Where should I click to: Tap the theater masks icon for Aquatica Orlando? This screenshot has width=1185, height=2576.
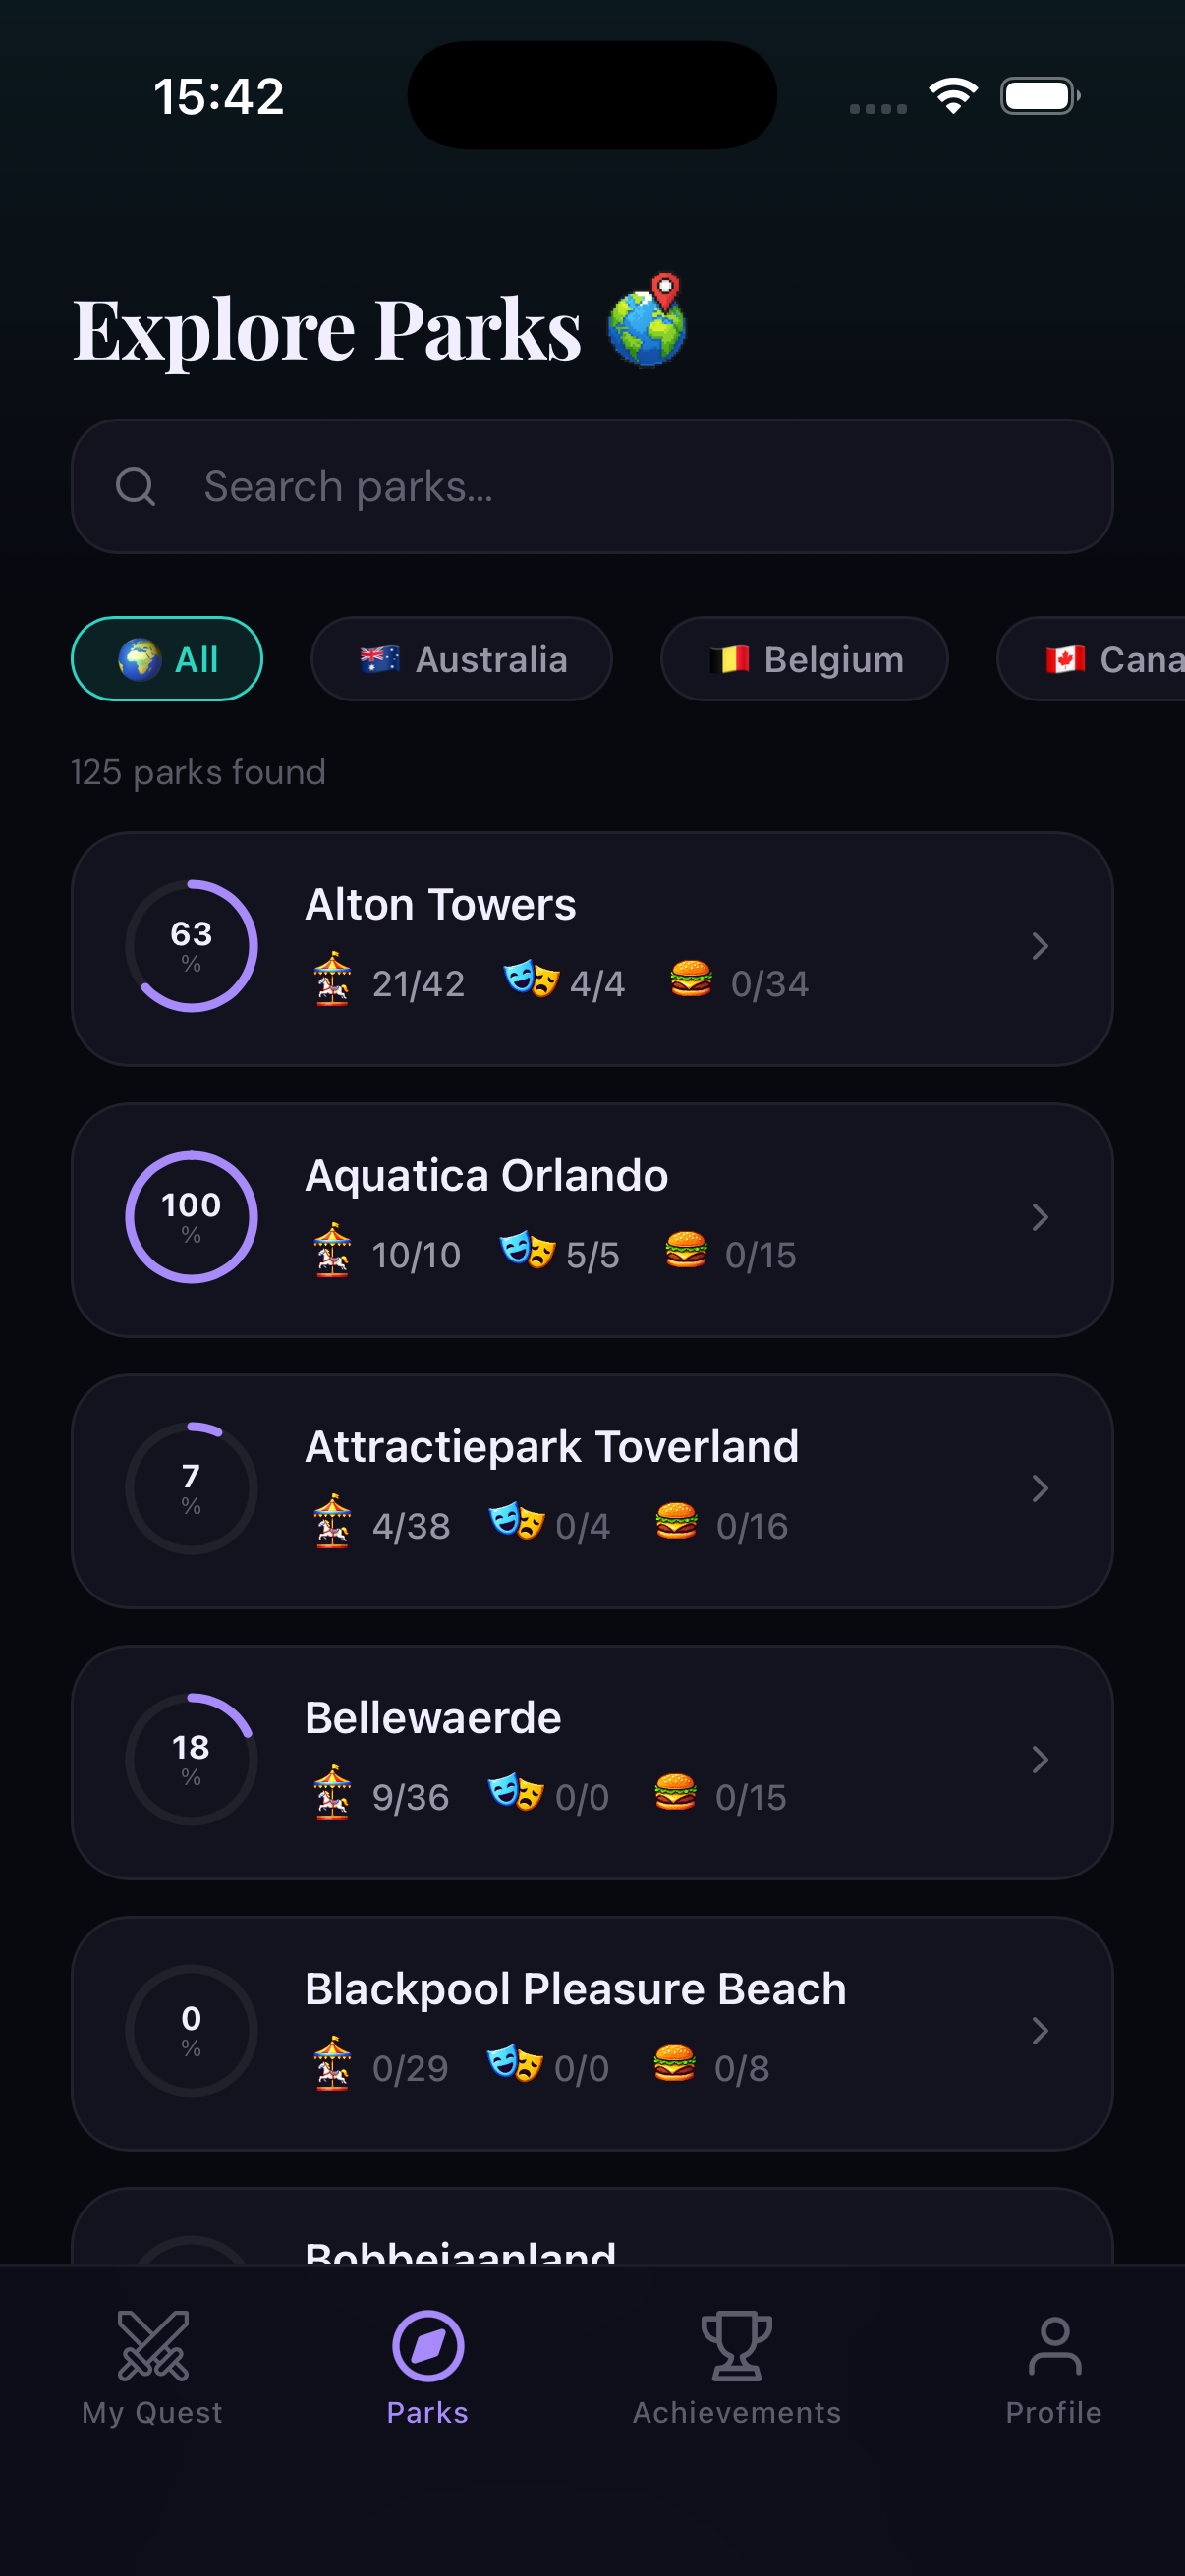pos(527,1249)
